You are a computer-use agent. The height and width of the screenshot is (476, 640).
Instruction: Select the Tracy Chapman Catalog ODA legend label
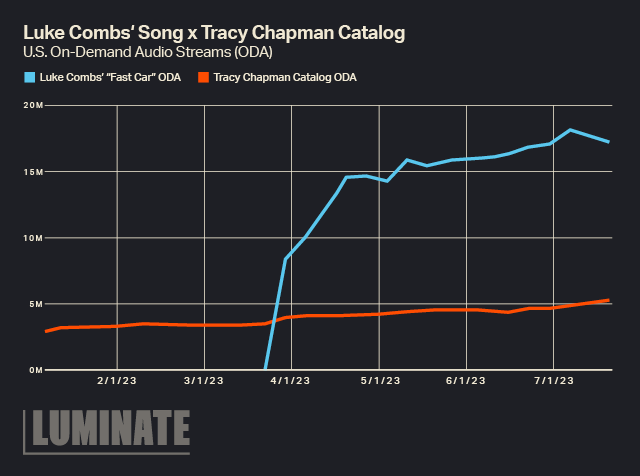[x=285, y=76]
